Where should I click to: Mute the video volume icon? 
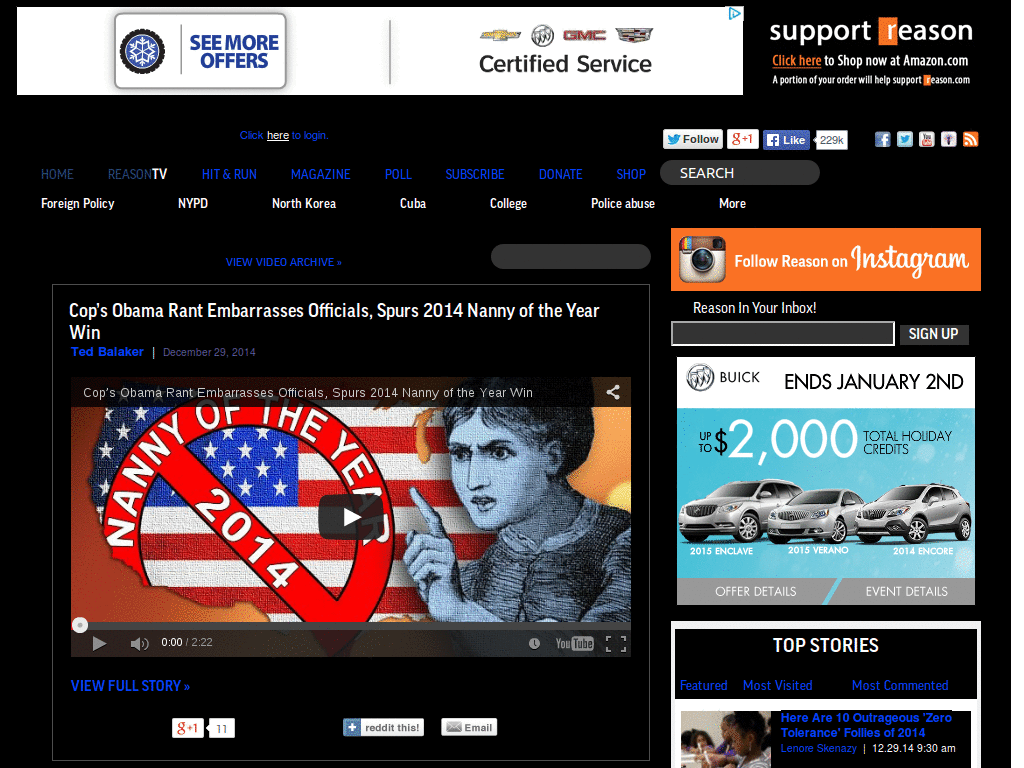pos(139,643)
